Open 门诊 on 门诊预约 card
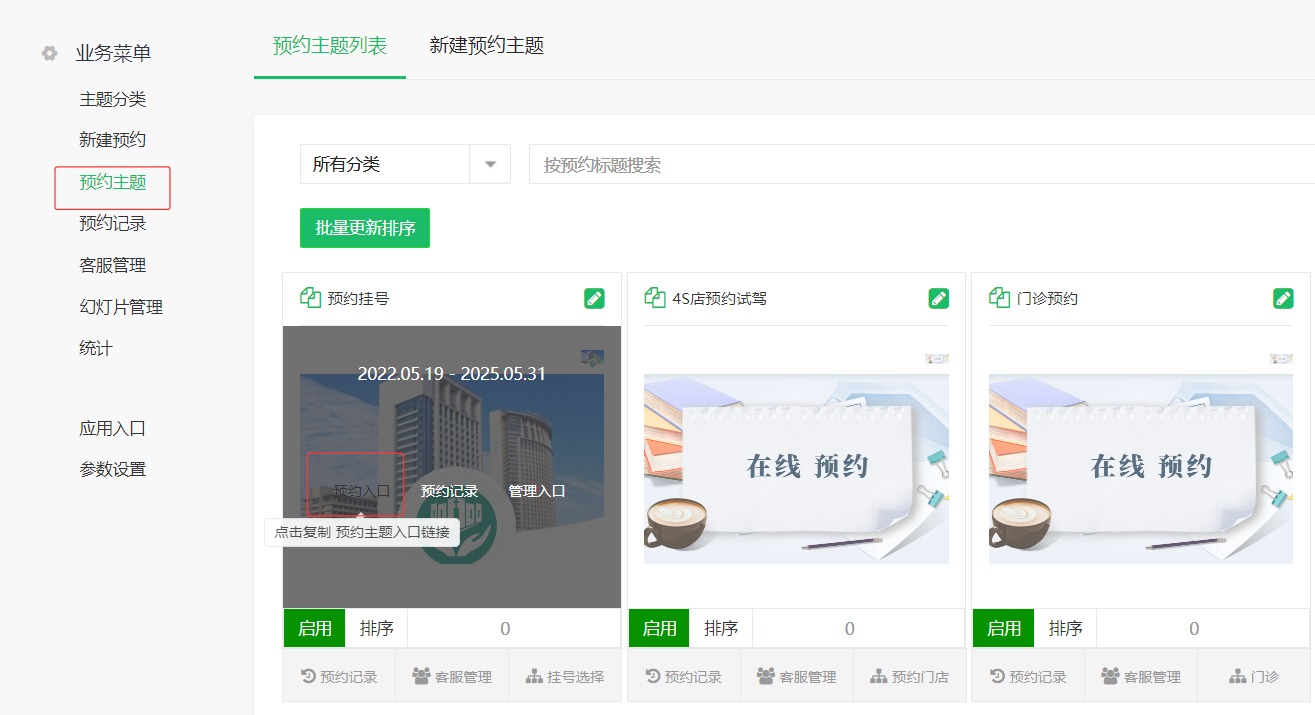 coord(1254,677)
